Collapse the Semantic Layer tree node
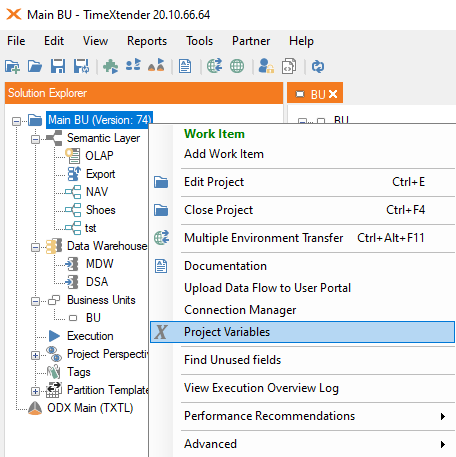This screenshot has width=456, height=457. coord(35,139)
